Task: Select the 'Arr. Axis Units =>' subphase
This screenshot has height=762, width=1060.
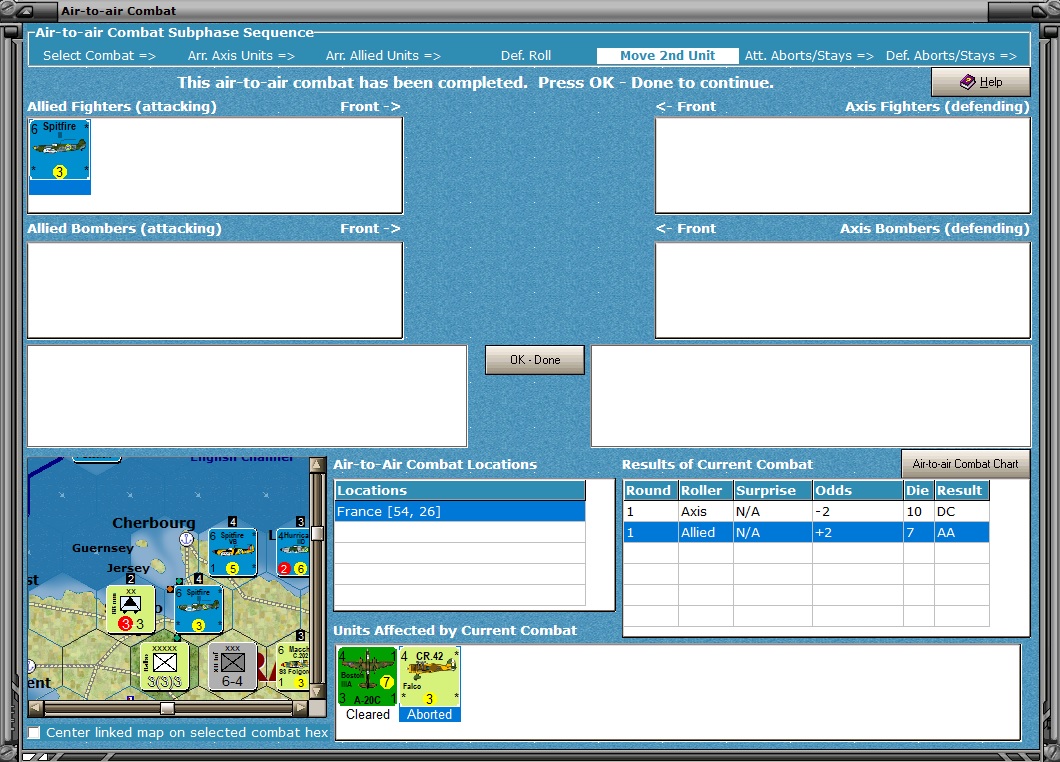Action: tap(241, 55)
